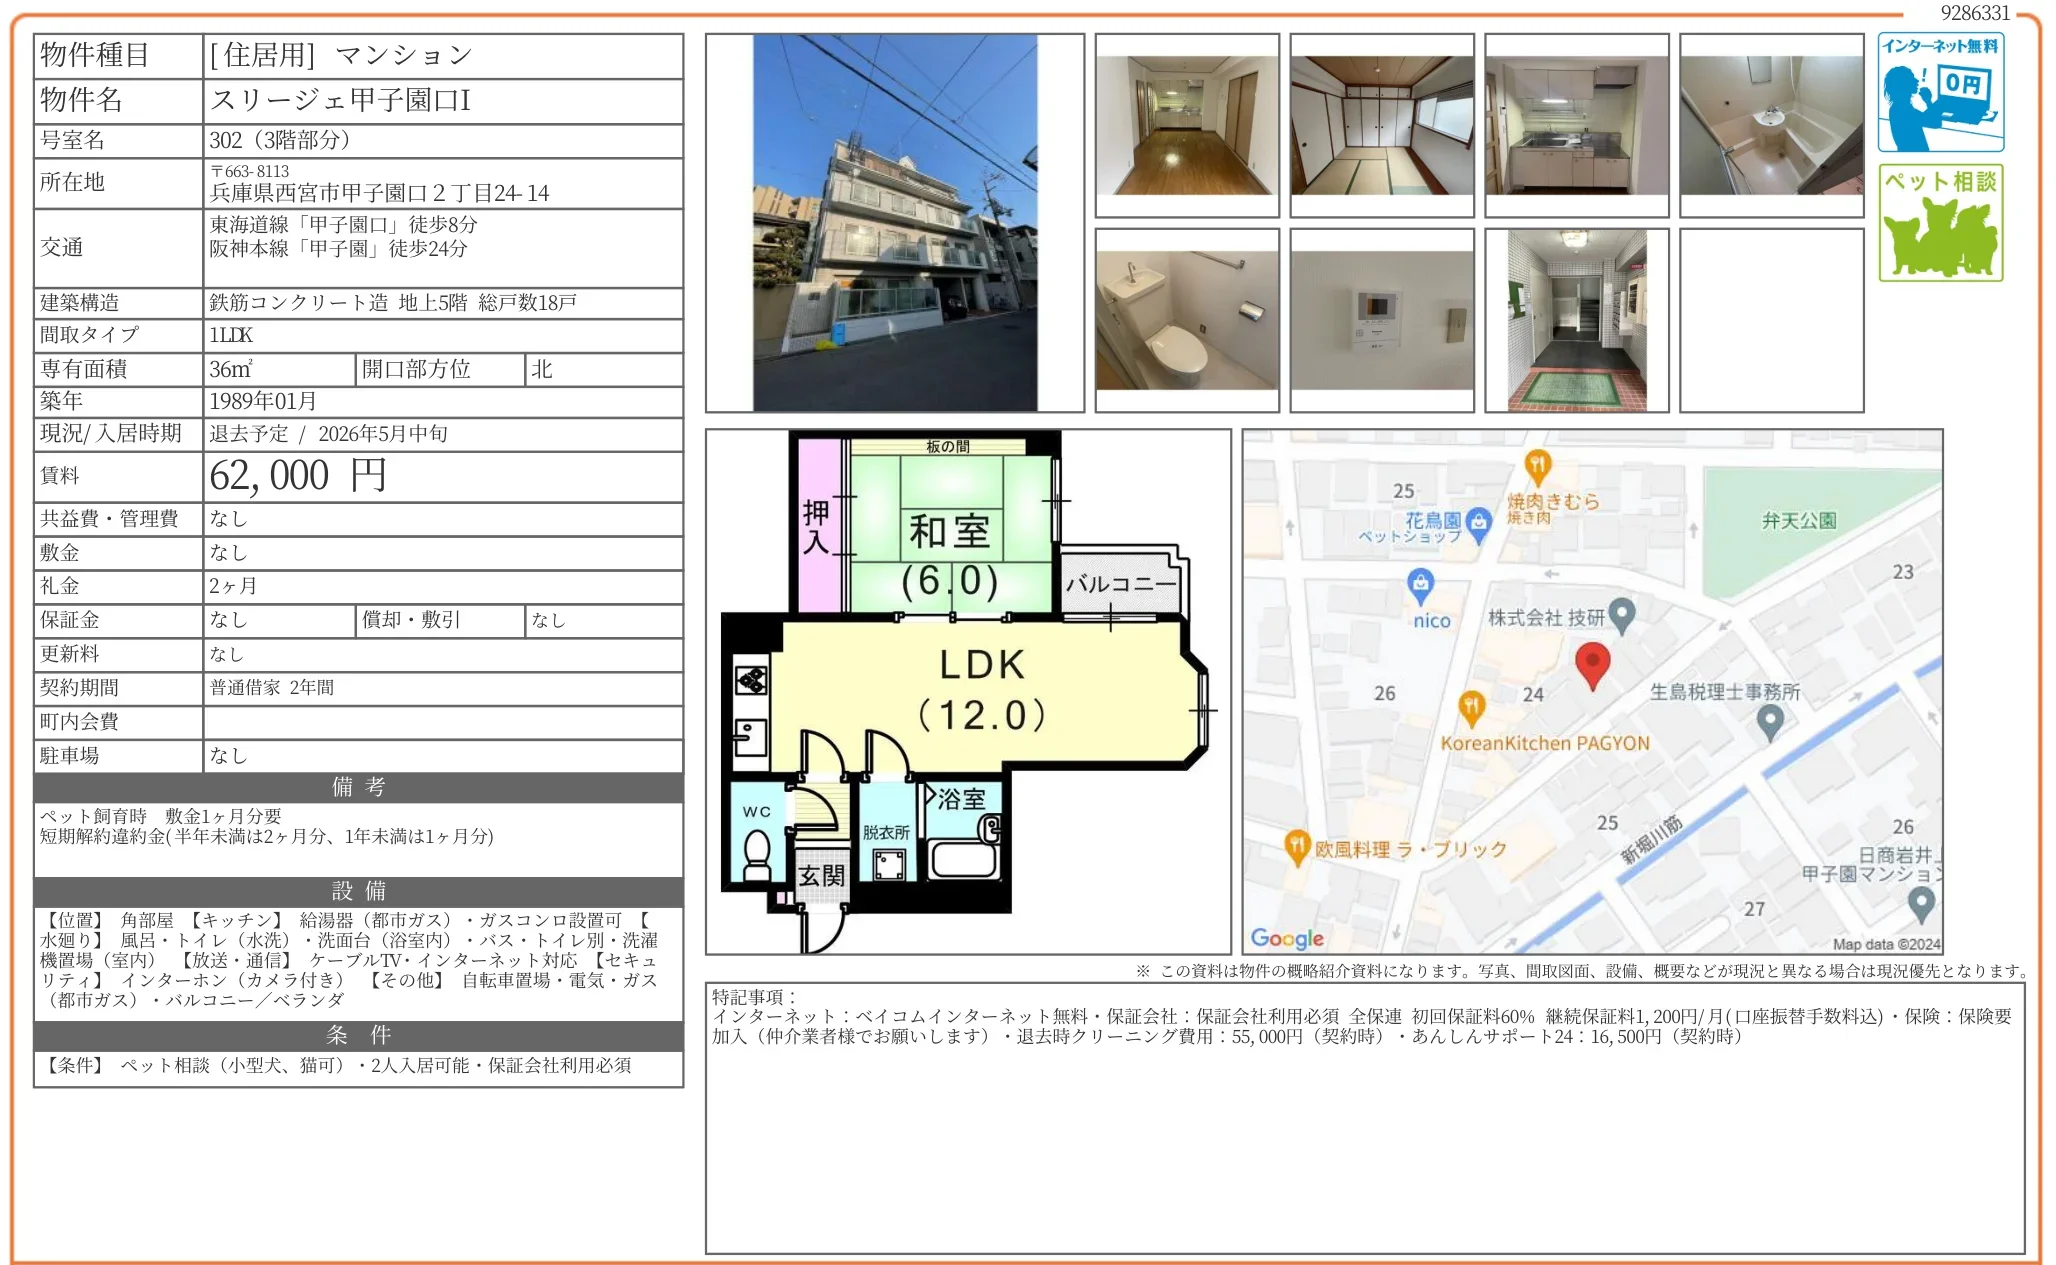This screenshot has width=2056, height=1265.
Task: Click the nico shop marker on map
Action: [x=1420, y=584]
